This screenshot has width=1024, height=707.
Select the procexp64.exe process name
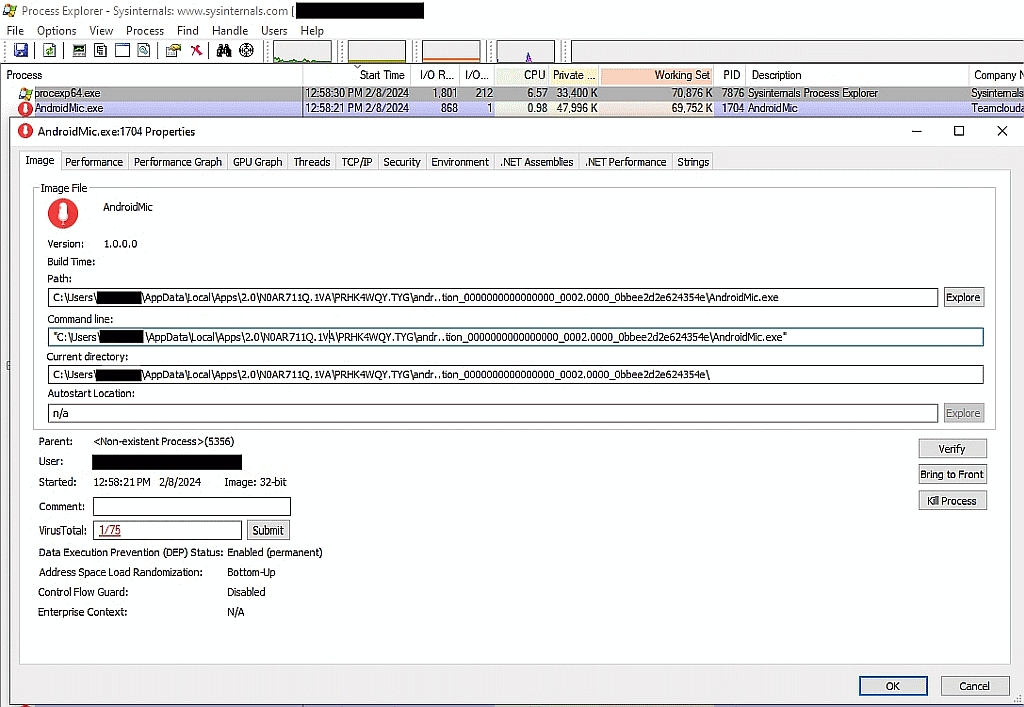click(67, 93)
